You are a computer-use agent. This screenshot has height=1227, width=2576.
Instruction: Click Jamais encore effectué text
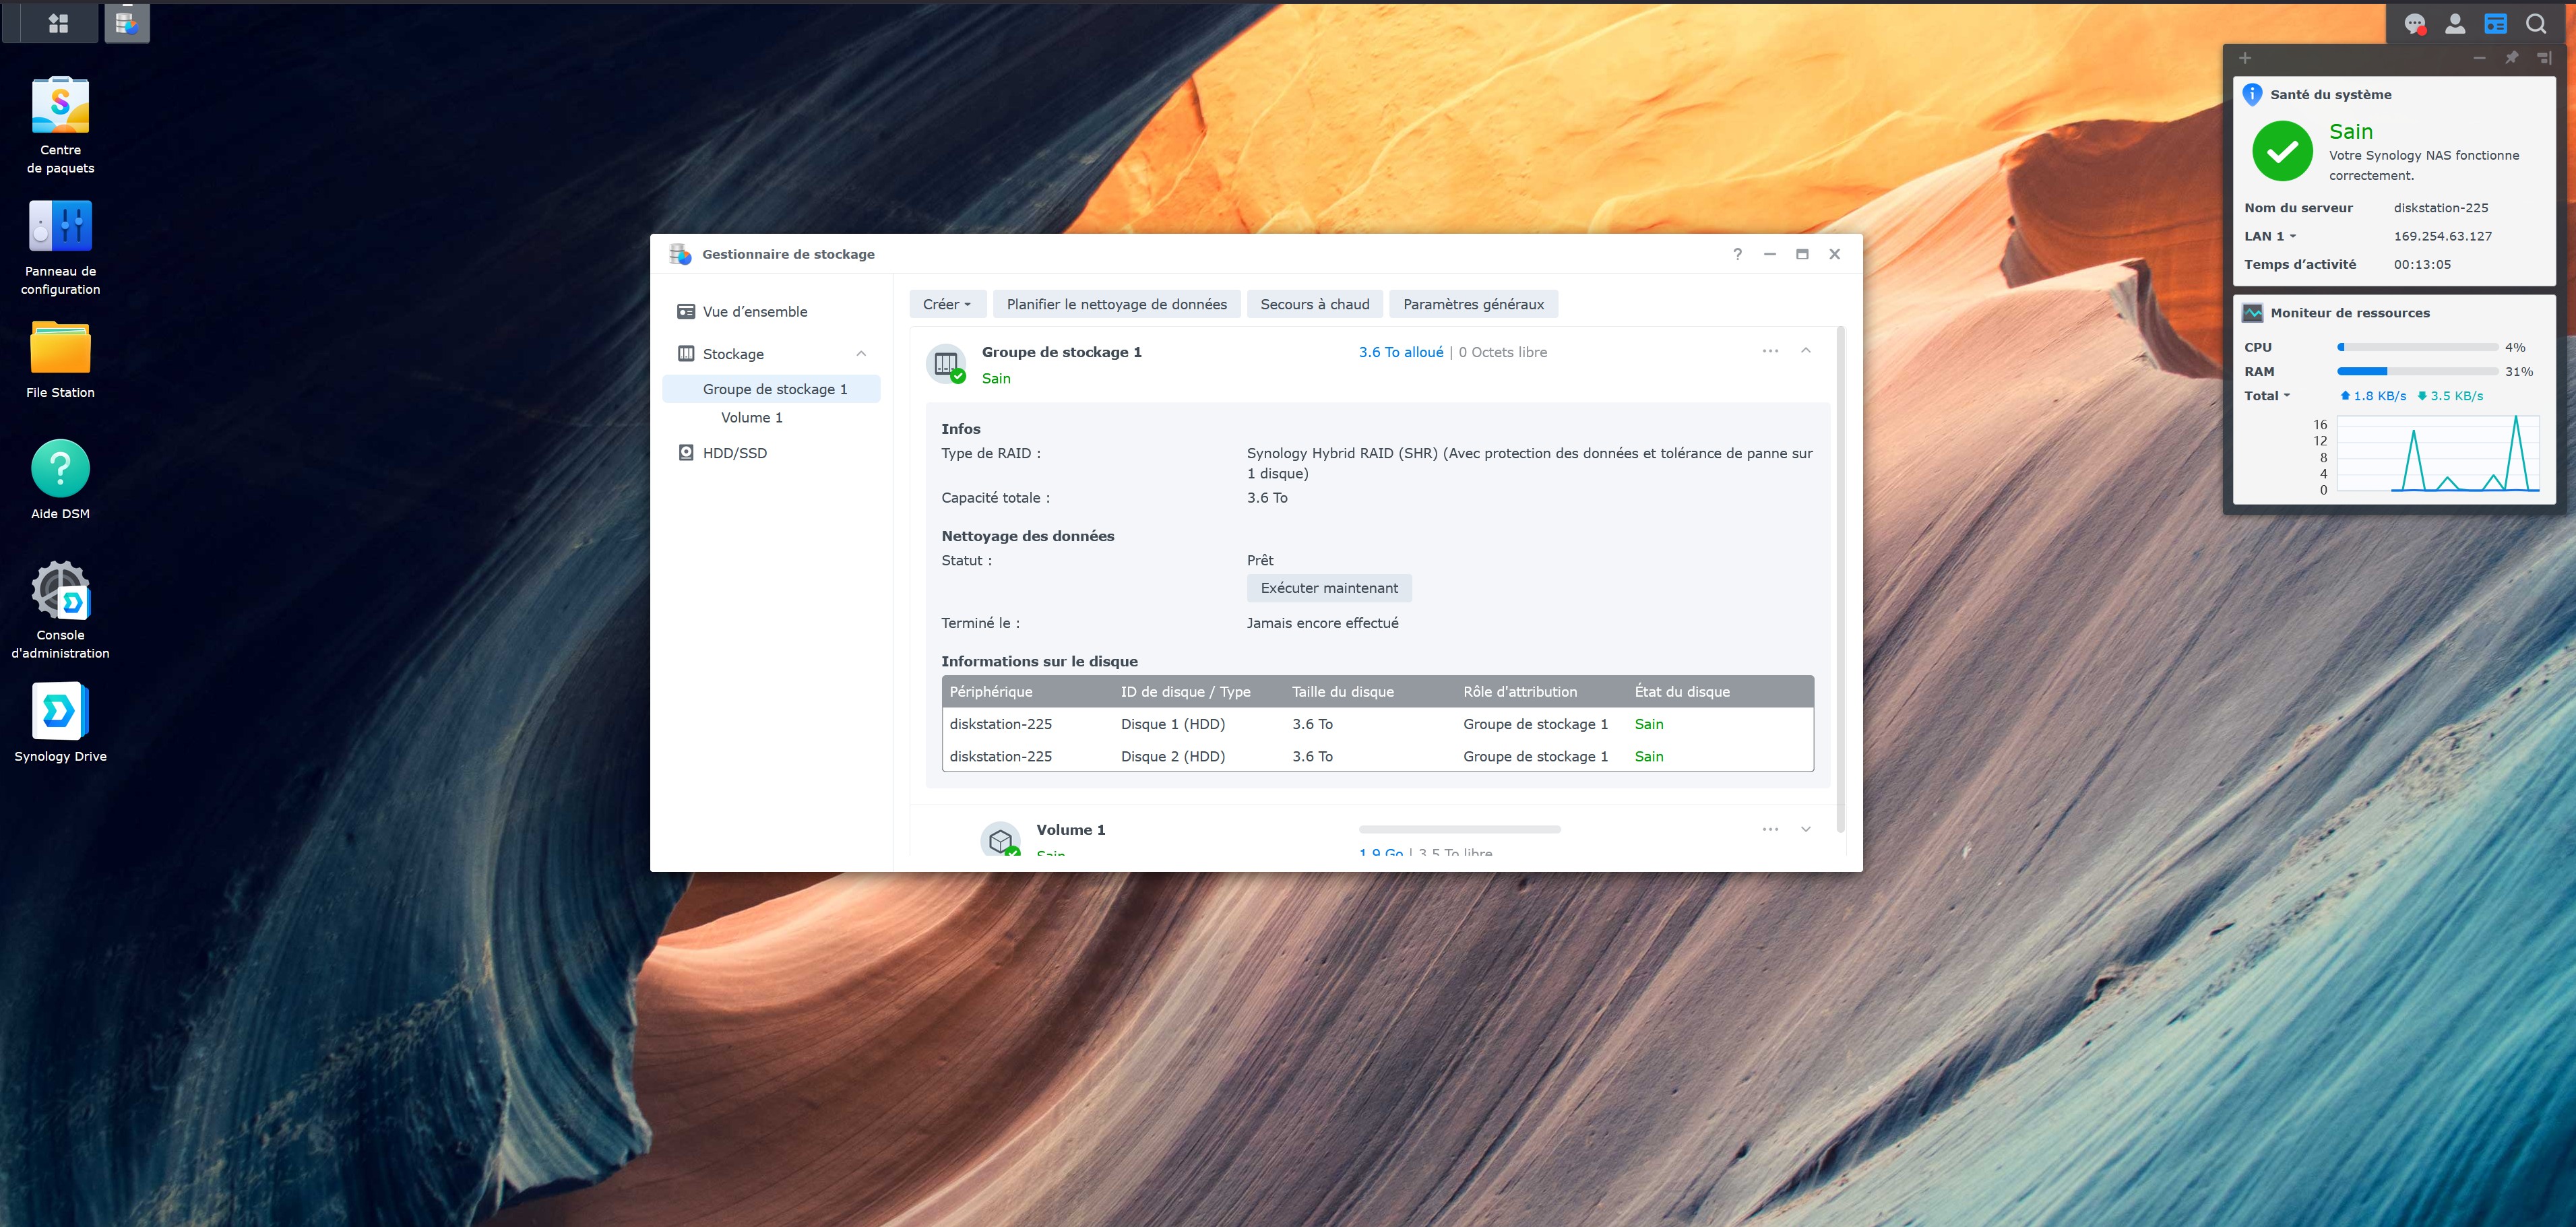coord(1322,623)
